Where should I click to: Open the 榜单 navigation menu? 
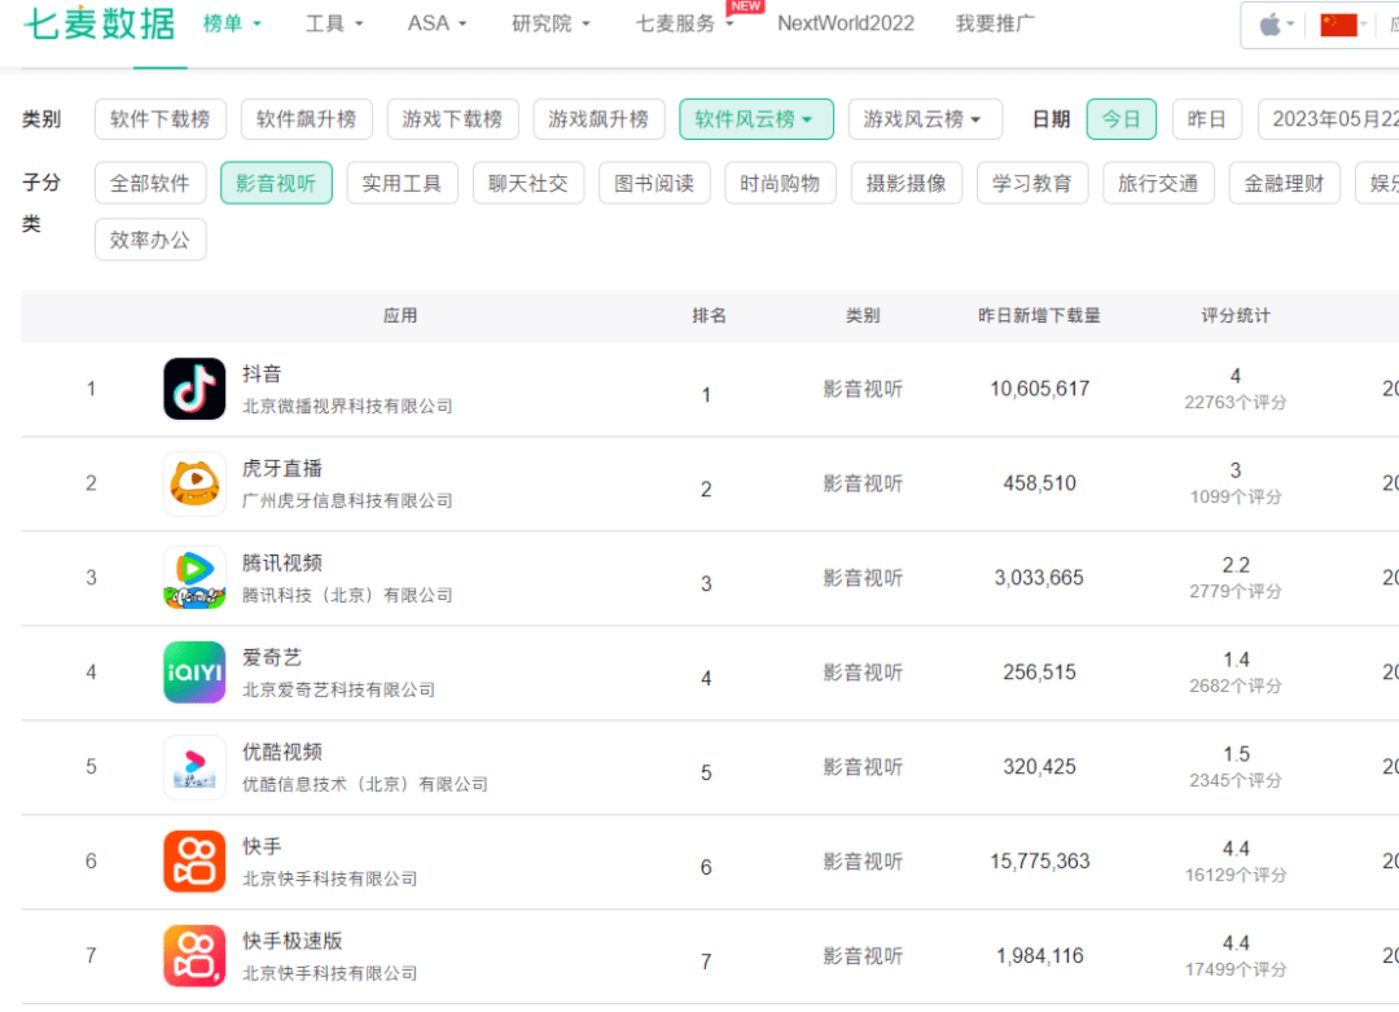pyautogui.click(x=232, y=24)
